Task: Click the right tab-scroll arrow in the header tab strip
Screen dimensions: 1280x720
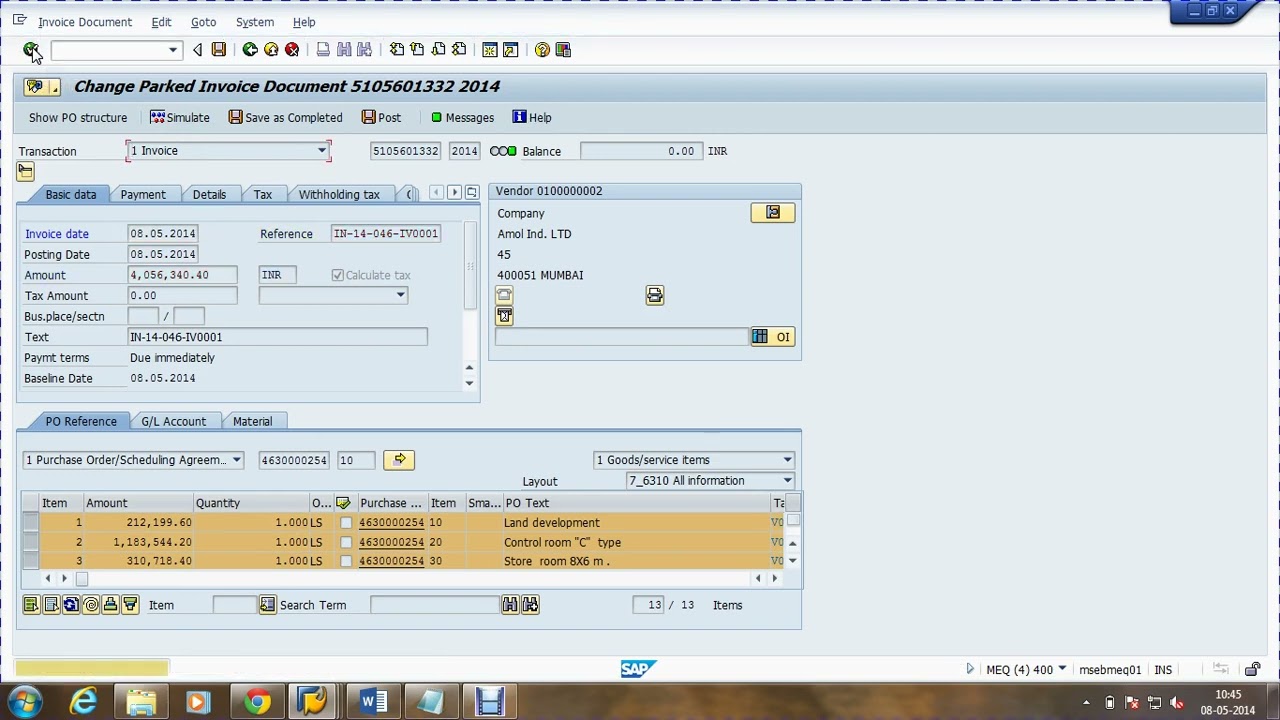Action: [x=454, y=192]
